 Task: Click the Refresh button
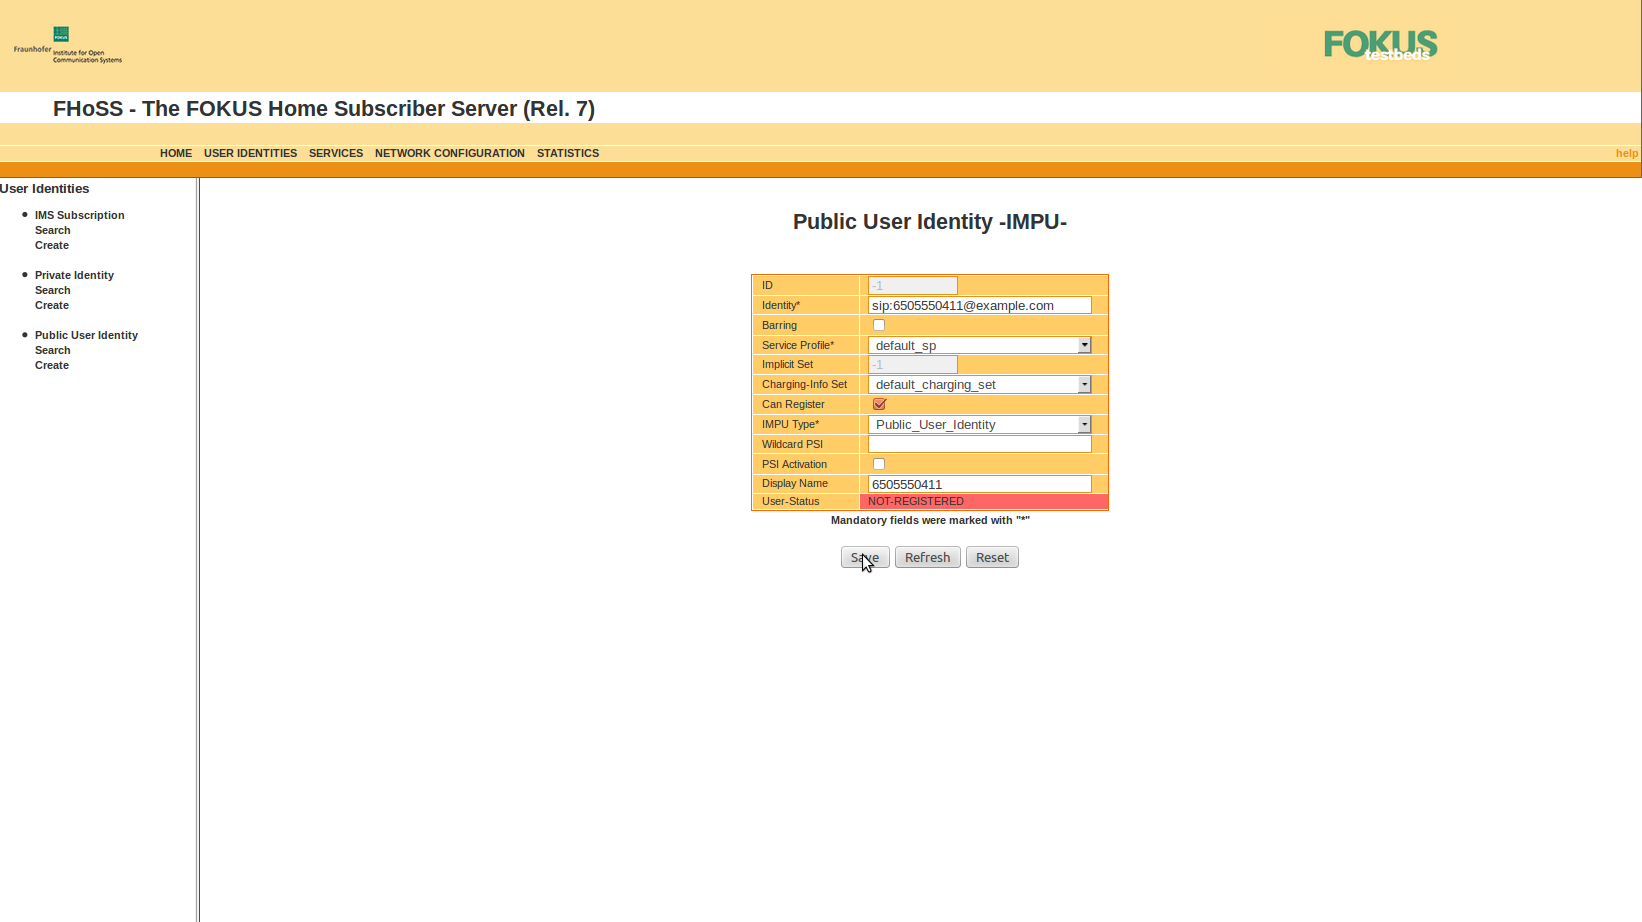pyautogui.click(x=927, y=557)
